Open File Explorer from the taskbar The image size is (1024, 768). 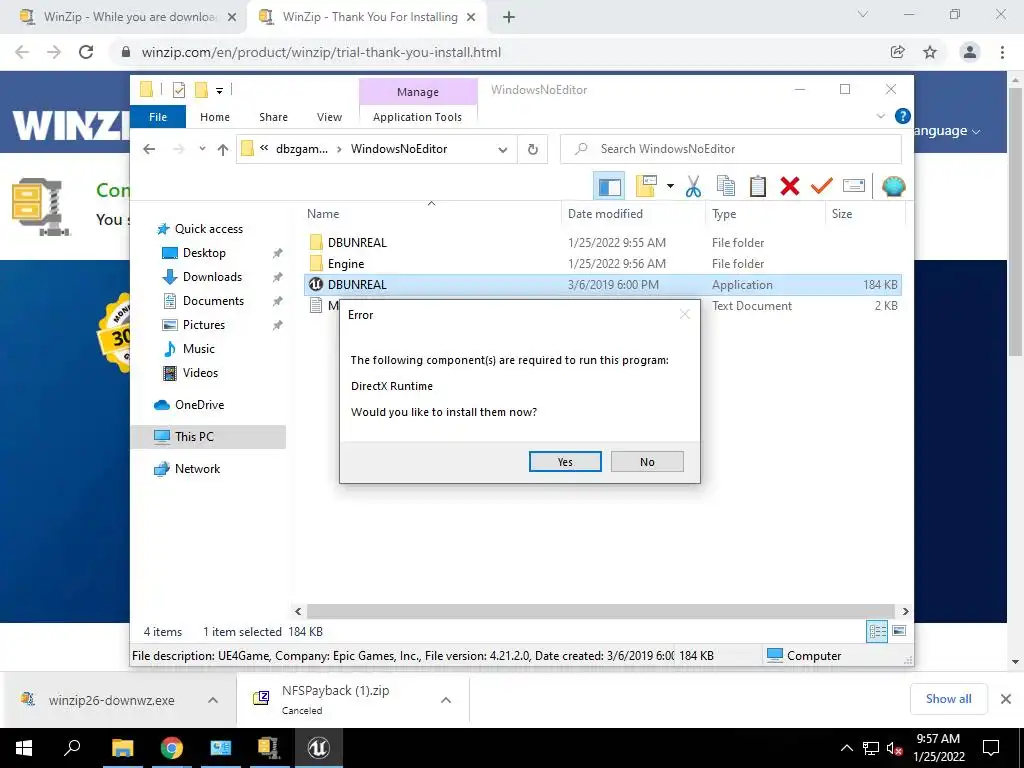[122, 748]
